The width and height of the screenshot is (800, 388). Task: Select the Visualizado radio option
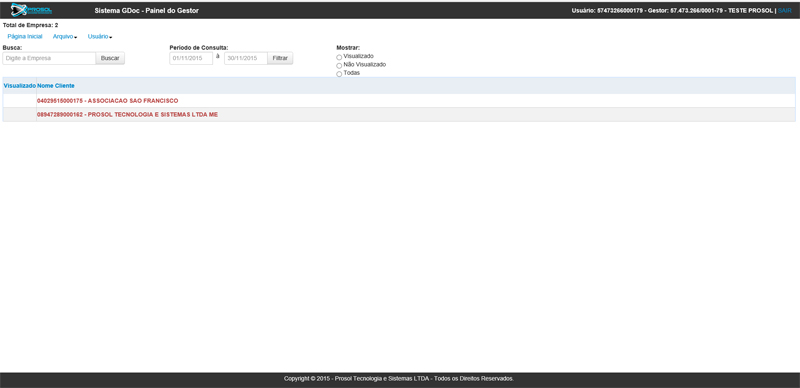tap(339, 57)
